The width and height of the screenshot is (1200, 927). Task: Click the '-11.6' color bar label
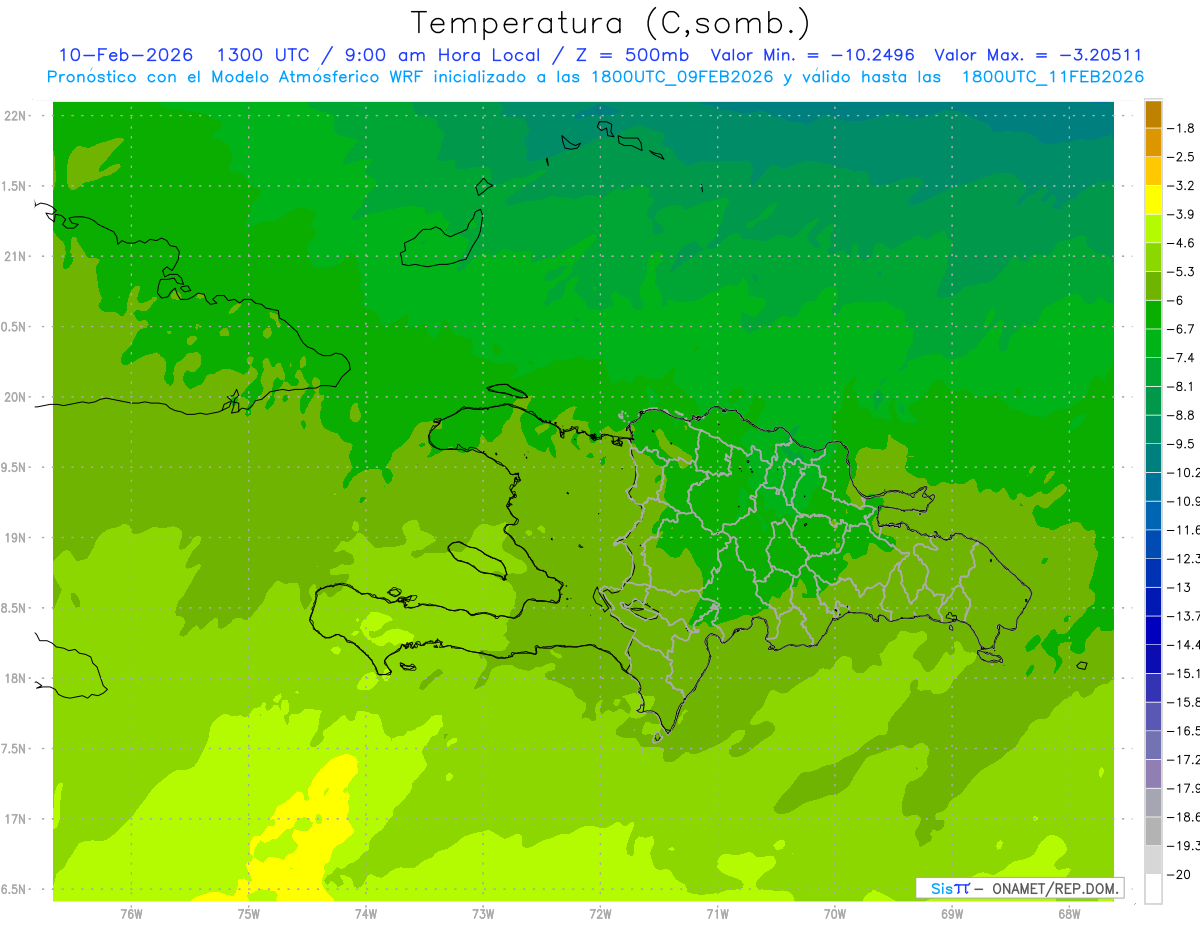(x=1184, y=529)
